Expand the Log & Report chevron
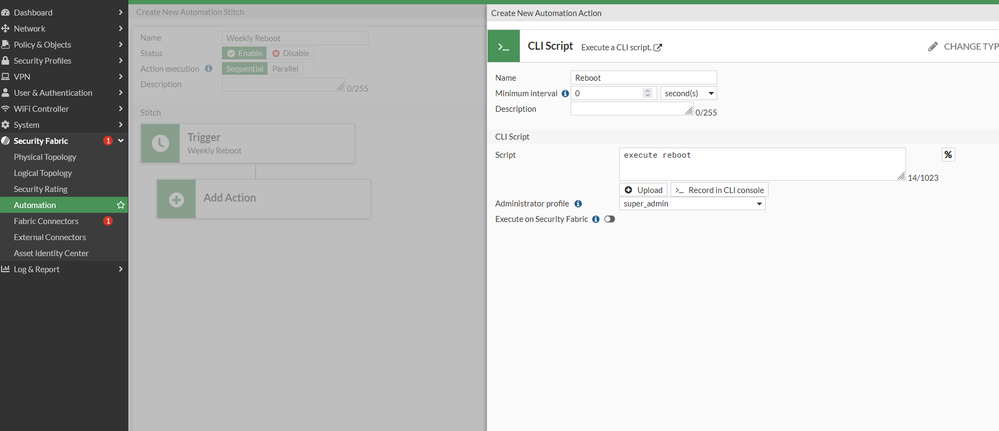 120,269
